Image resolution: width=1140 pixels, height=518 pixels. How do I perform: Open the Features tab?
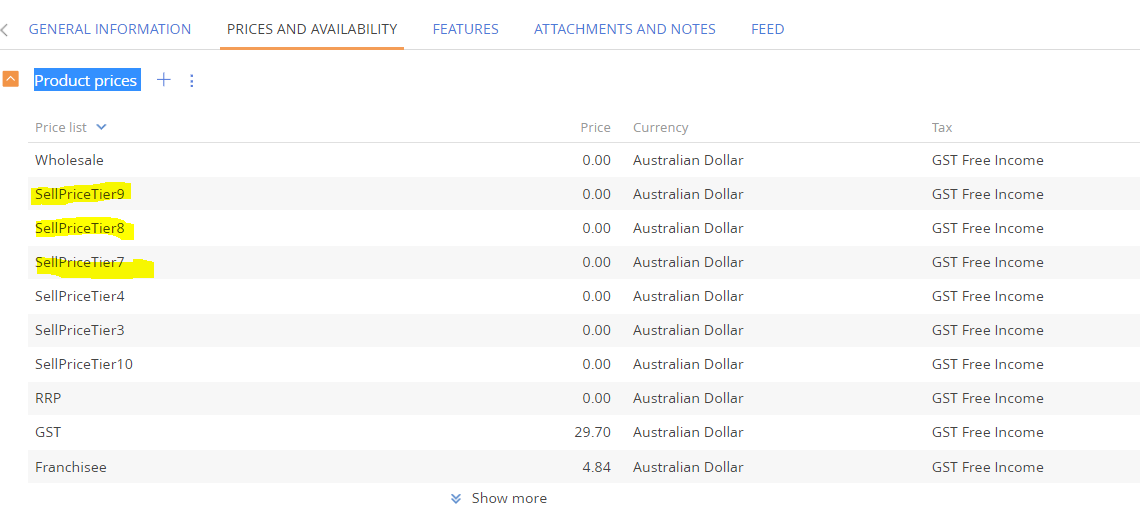(x=465, y=29)
